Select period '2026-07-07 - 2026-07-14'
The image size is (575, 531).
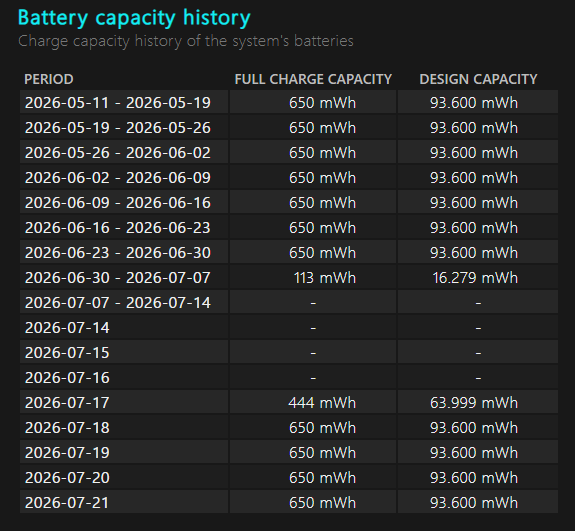(x=118, y=303)
